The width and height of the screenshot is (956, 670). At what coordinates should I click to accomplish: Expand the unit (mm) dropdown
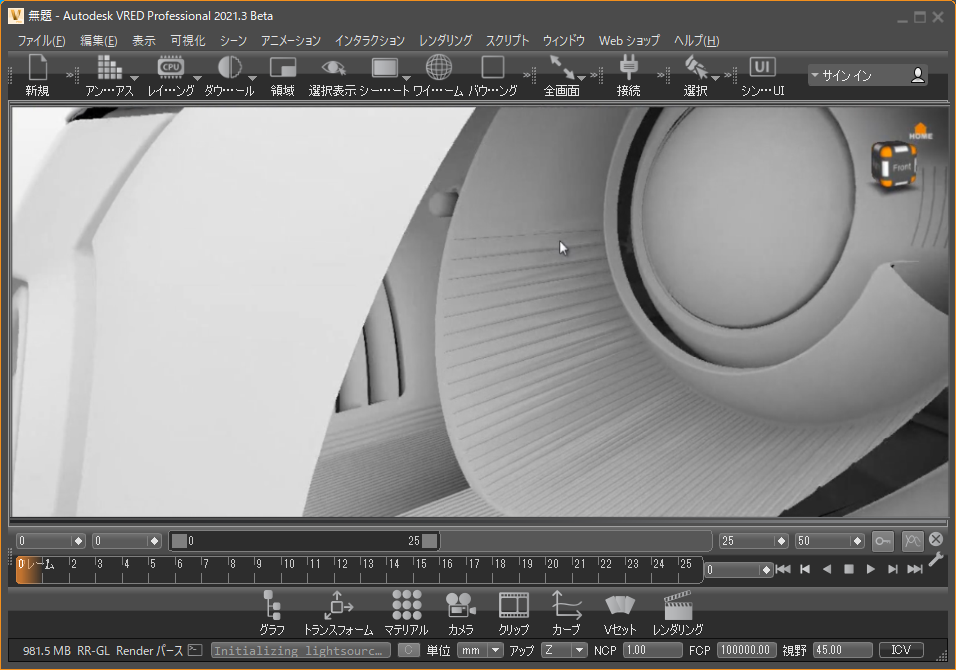[495, 650]
